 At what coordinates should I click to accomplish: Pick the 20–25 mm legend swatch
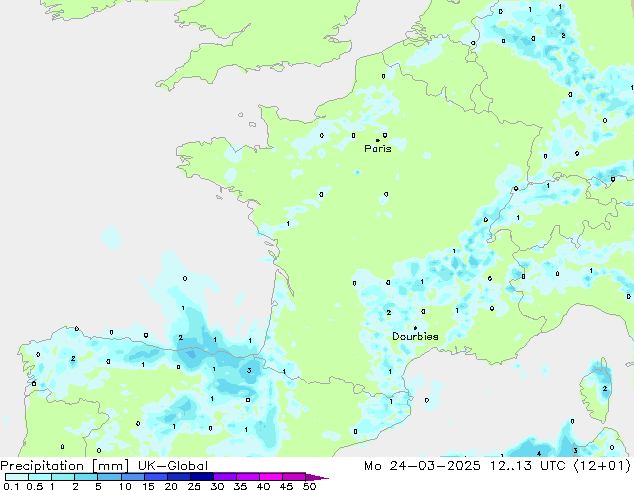[178, 477]
